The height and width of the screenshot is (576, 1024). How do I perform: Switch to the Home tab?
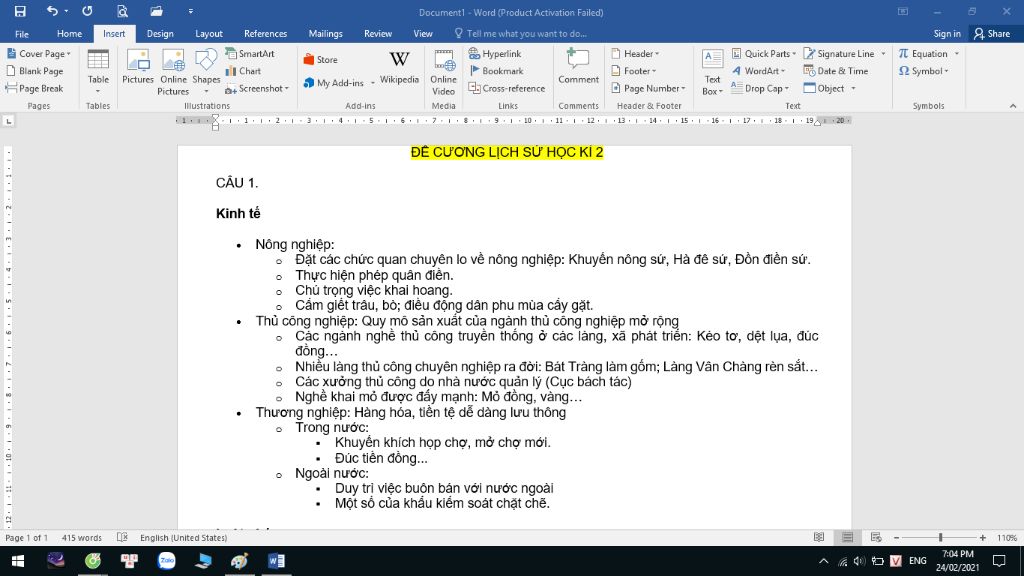click(69, 33)
